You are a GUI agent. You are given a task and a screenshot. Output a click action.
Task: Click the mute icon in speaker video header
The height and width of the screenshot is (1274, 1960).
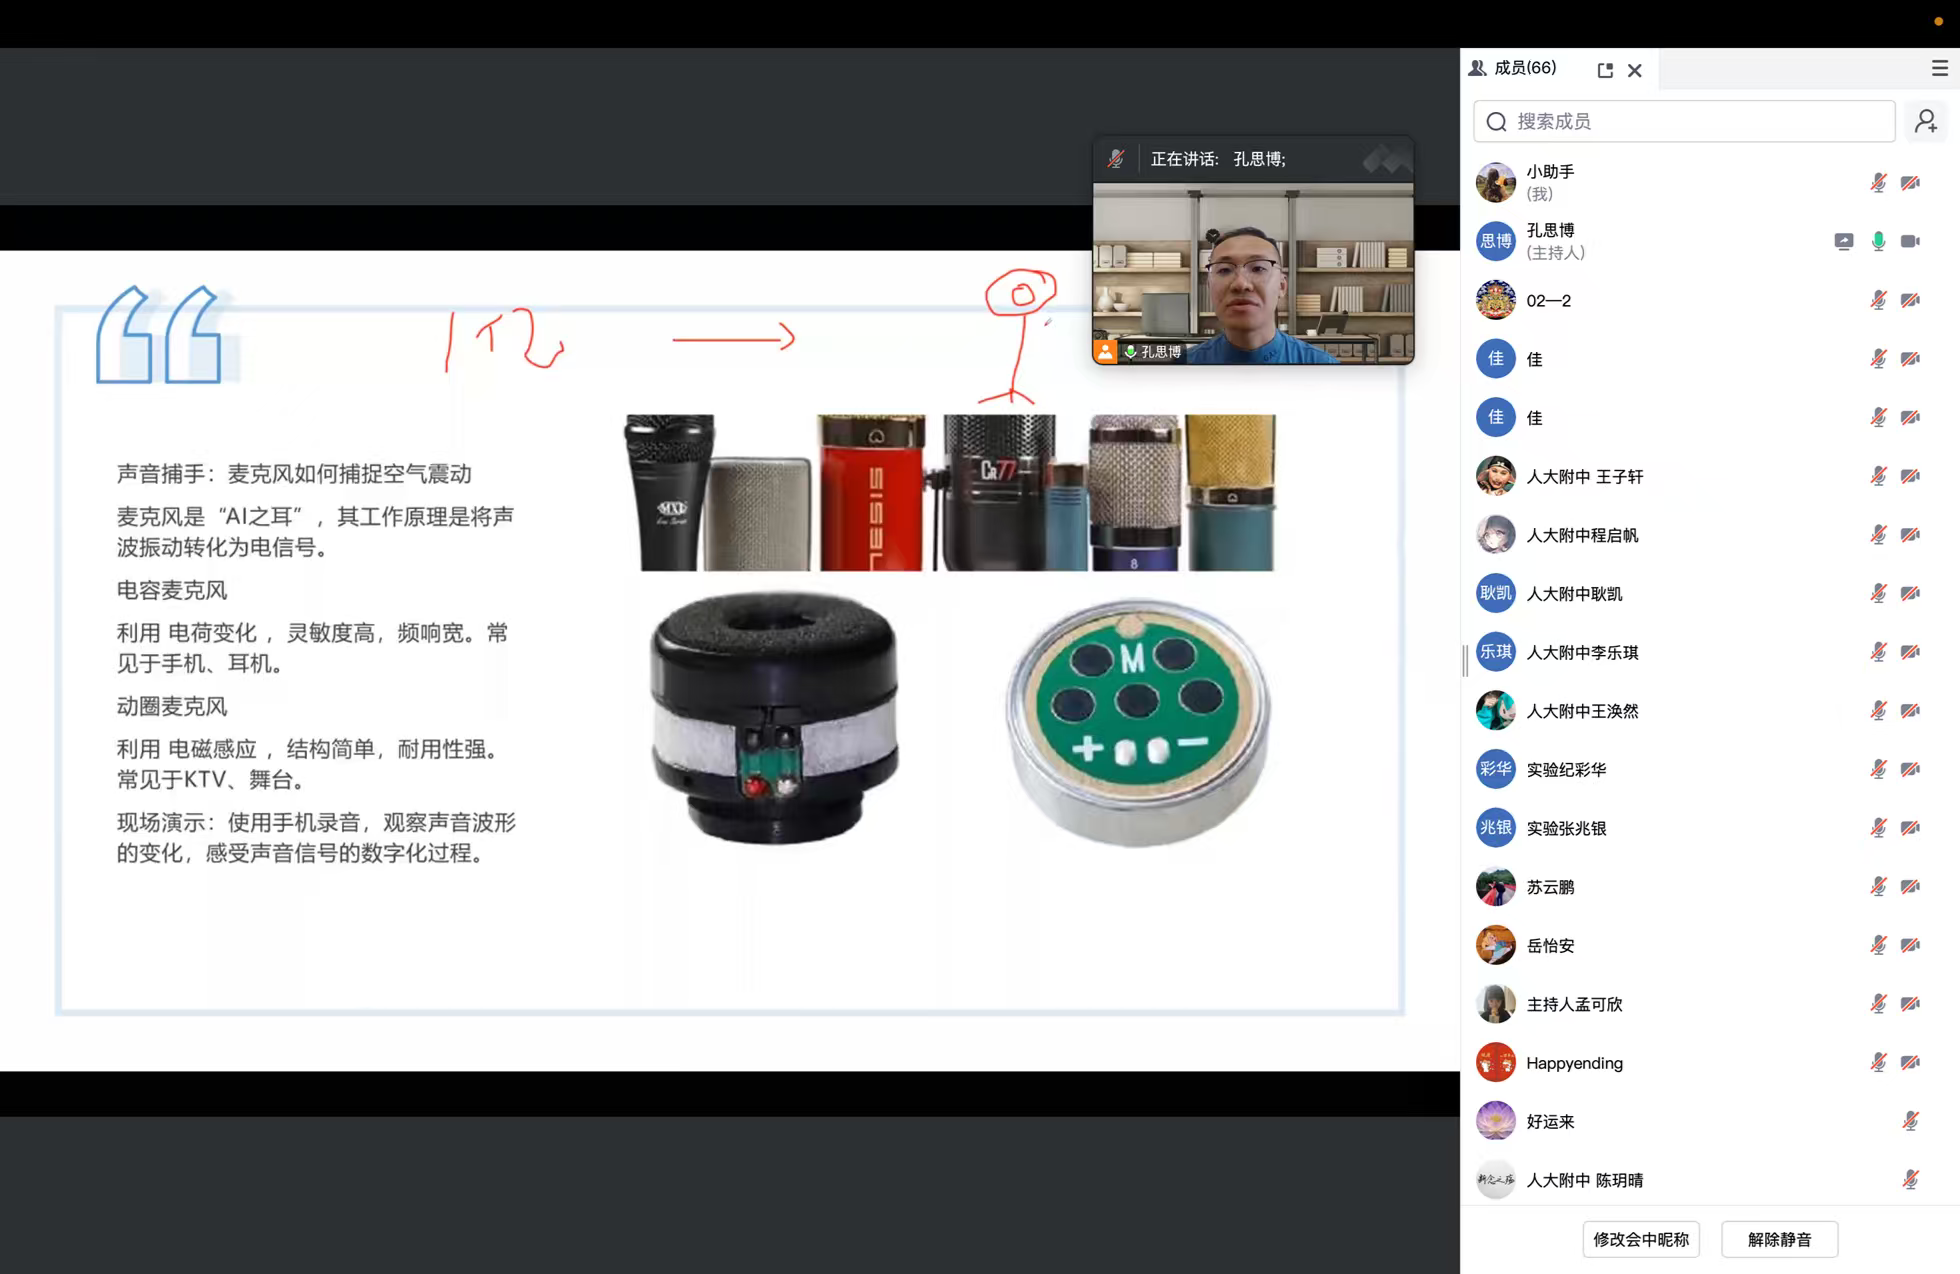click(x=1116, y=159)
